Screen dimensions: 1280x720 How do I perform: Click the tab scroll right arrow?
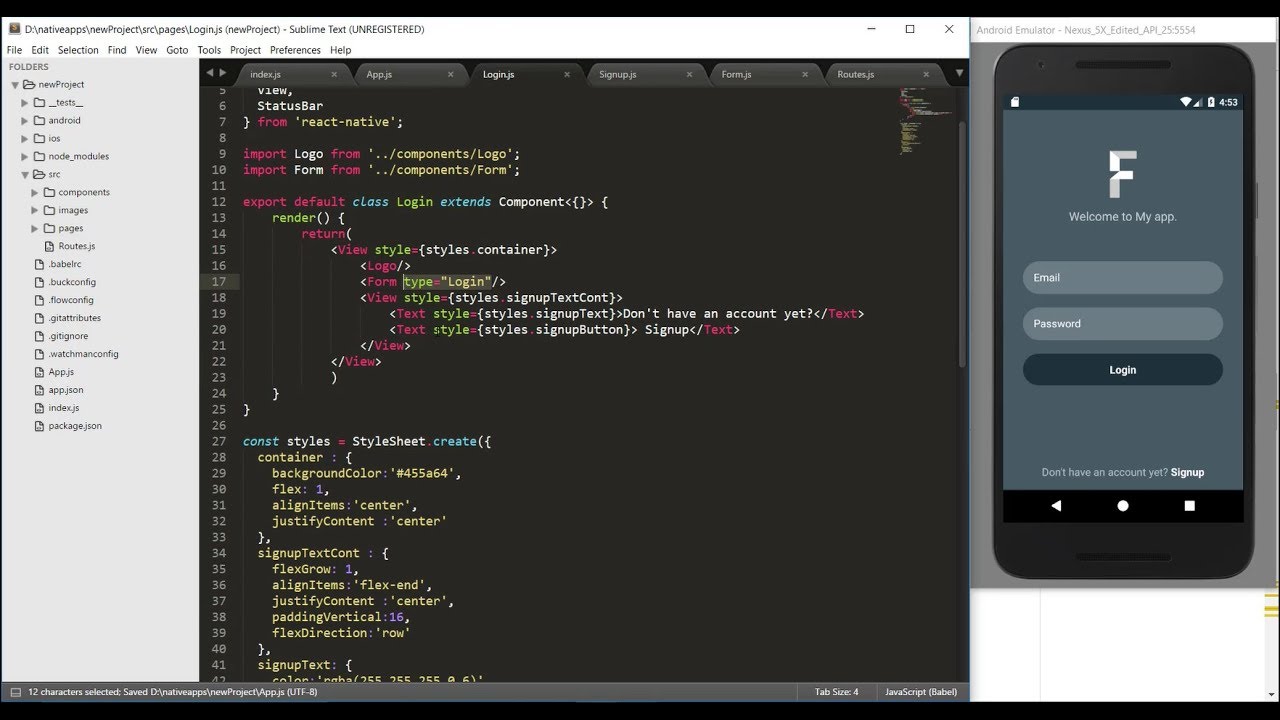223,73
